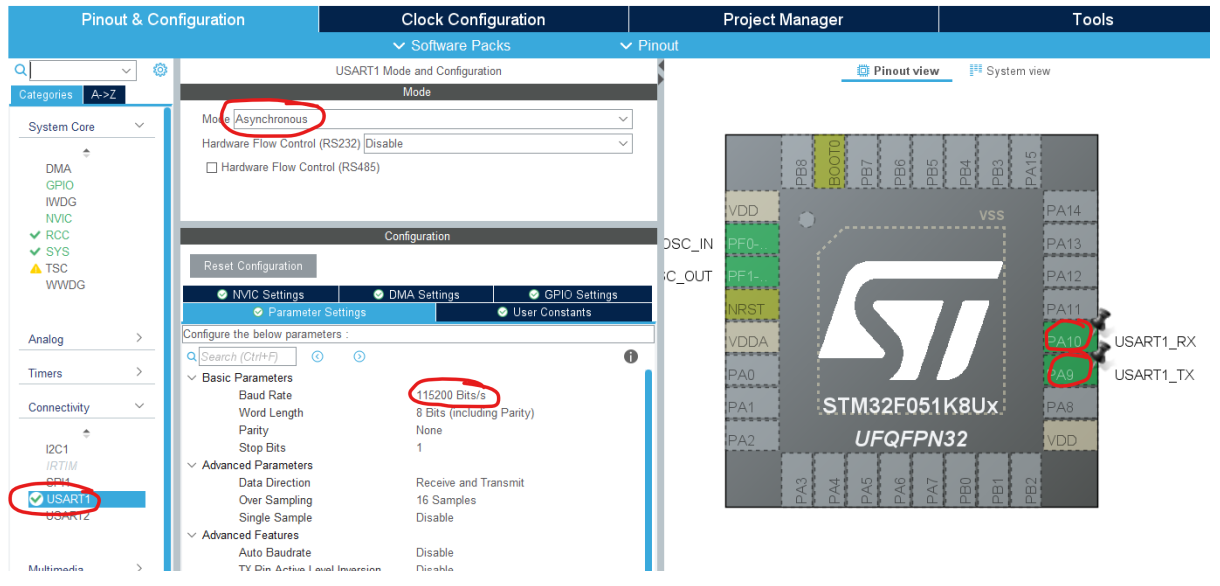Open the settings gear beside the search box

tap(160, 70)
